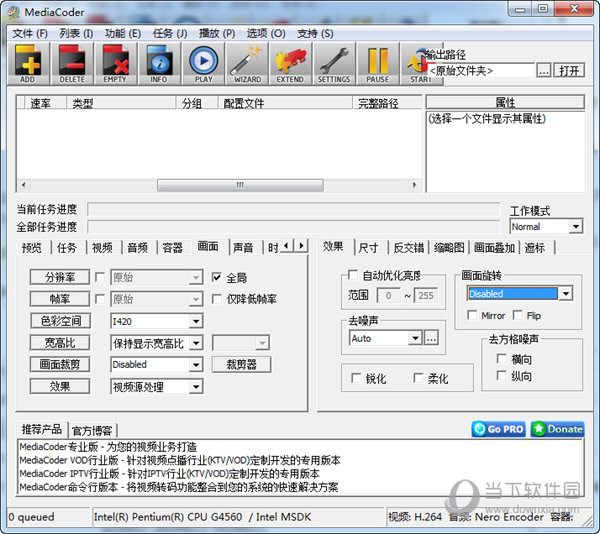Open the 选项 (O) menu
This screenshot has width=600, height=534.
pyautogui.click(x=266, y=34)
